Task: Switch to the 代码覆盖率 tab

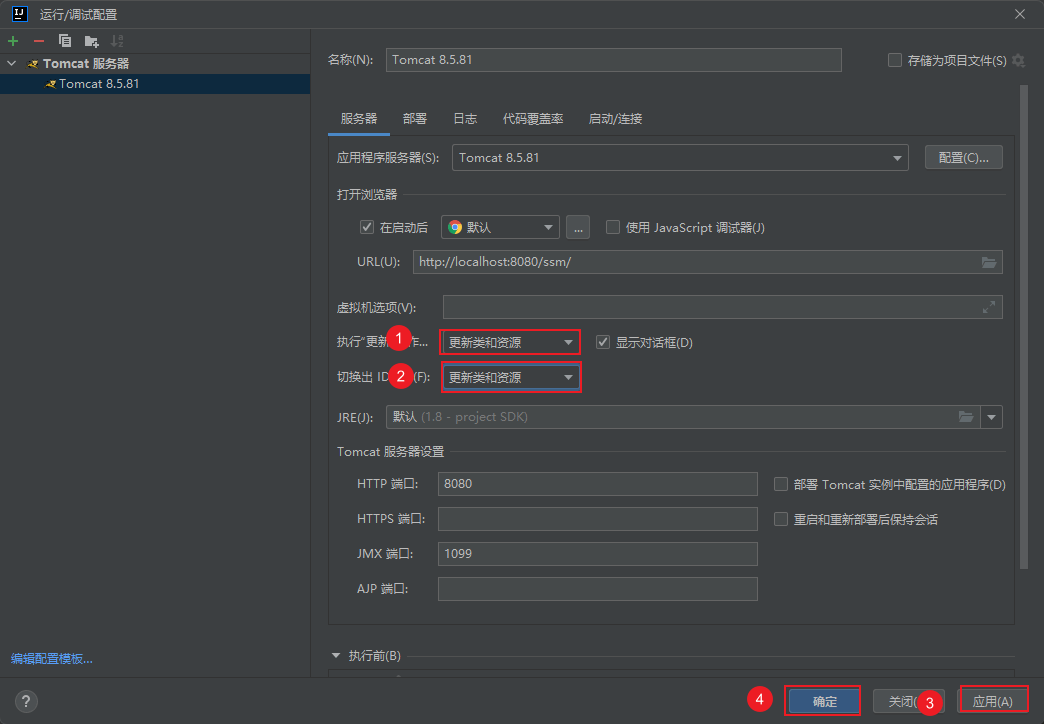Action: click(x=533, y=119)
